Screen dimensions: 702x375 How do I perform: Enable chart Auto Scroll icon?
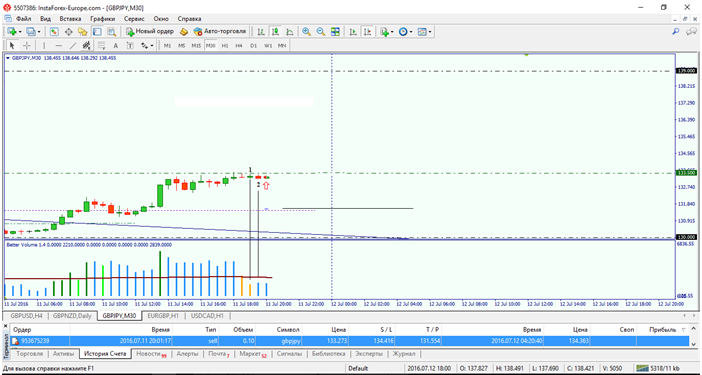[x=353, y=32]
